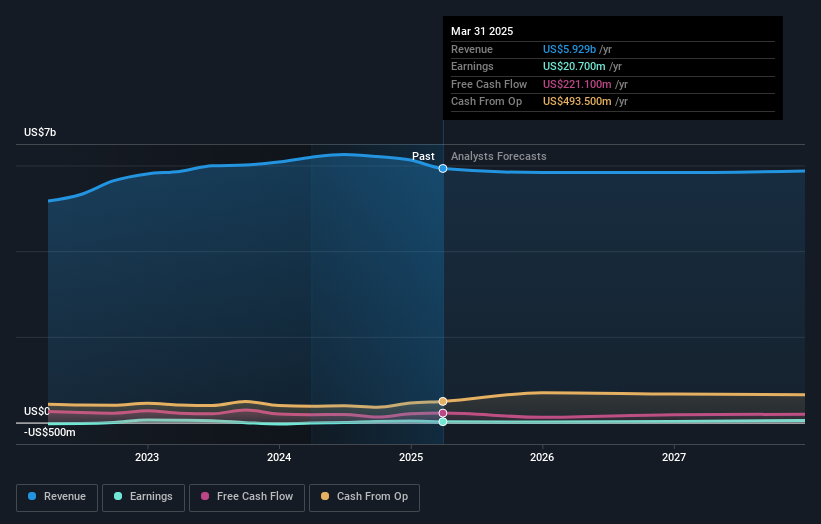The height and width of the screenshot is (524, 821).
Task: Toggle the Earnings series legend button
Action: [x=143, y=497]
